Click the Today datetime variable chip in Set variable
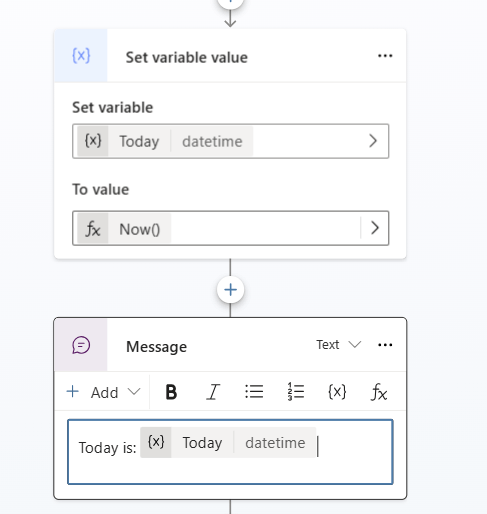487x514 pixels. 165,141
